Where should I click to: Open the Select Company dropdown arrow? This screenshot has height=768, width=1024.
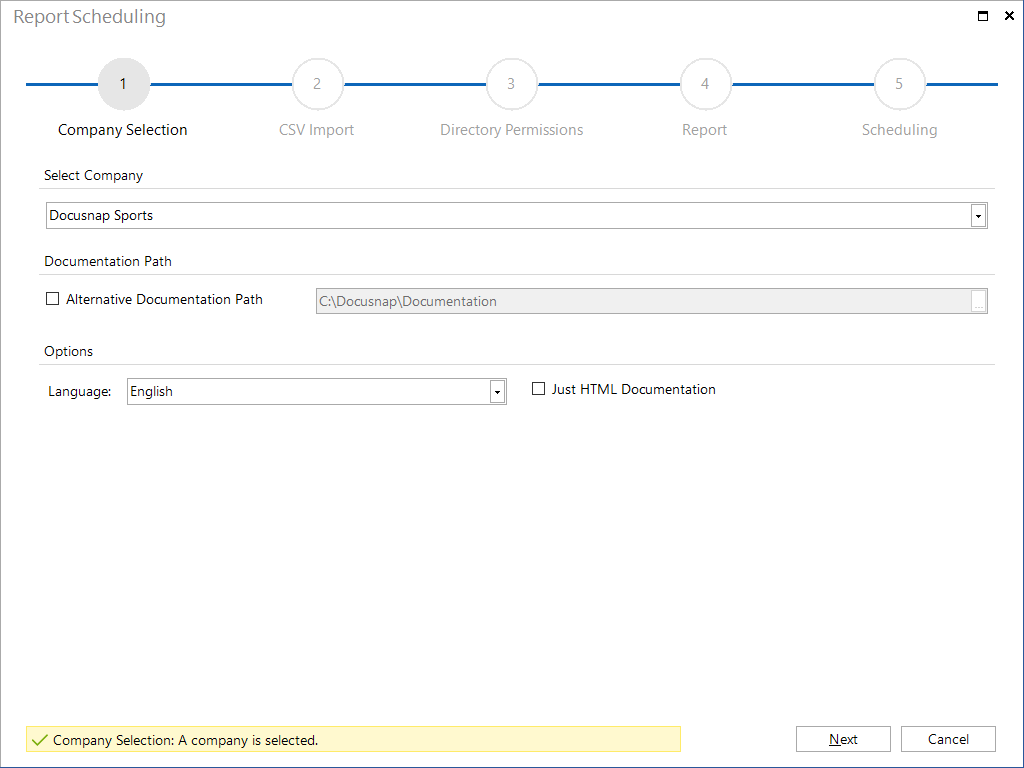coord(978,216)
